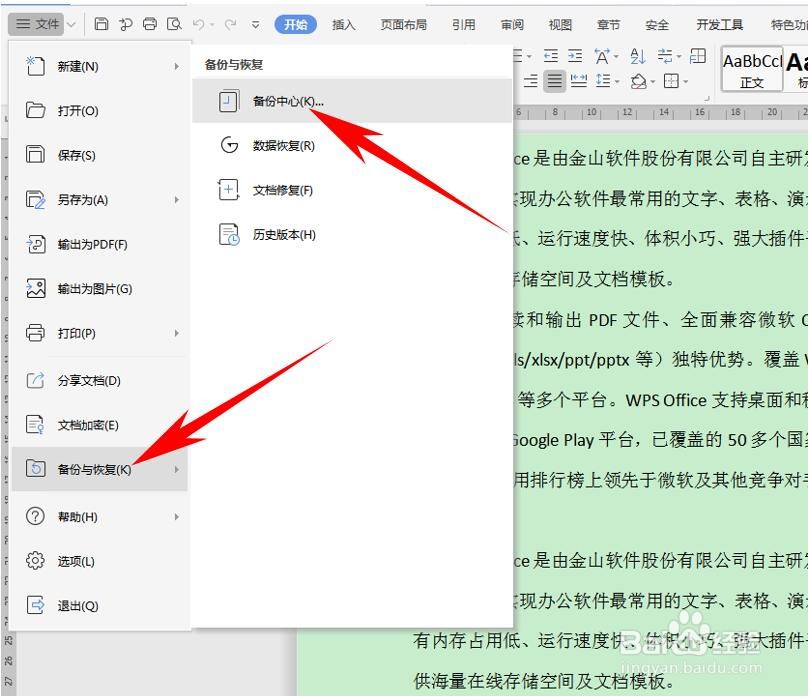Screen dimensions: 808x696
Task: Open 备份中心(K)... in the submenu
Action: pyautogui.click(x=352, y=101)
